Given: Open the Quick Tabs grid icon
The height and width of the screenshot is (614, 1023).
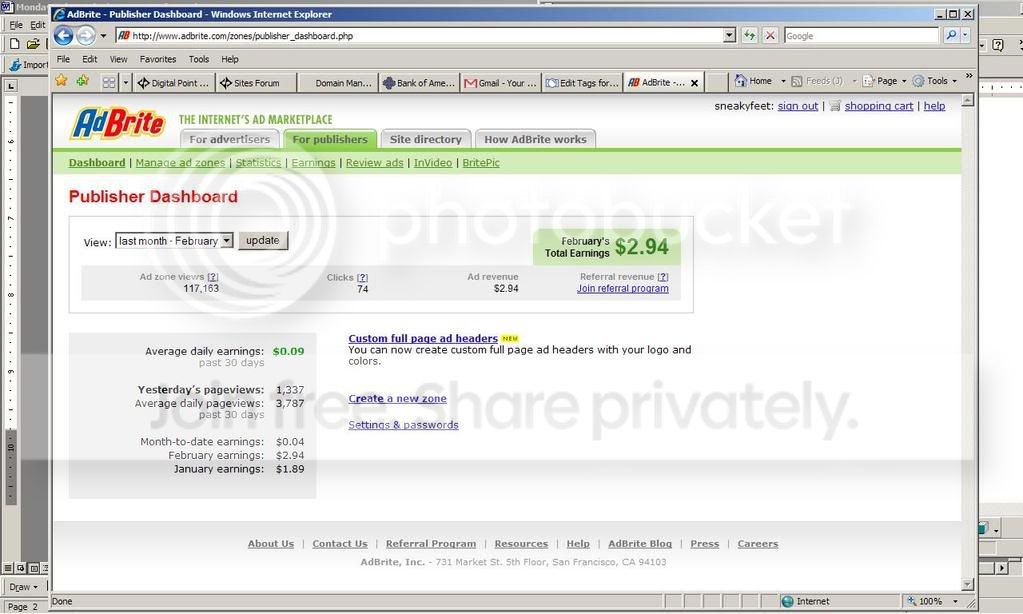Looking at the screenshot, I should click(x=109, y=83).
